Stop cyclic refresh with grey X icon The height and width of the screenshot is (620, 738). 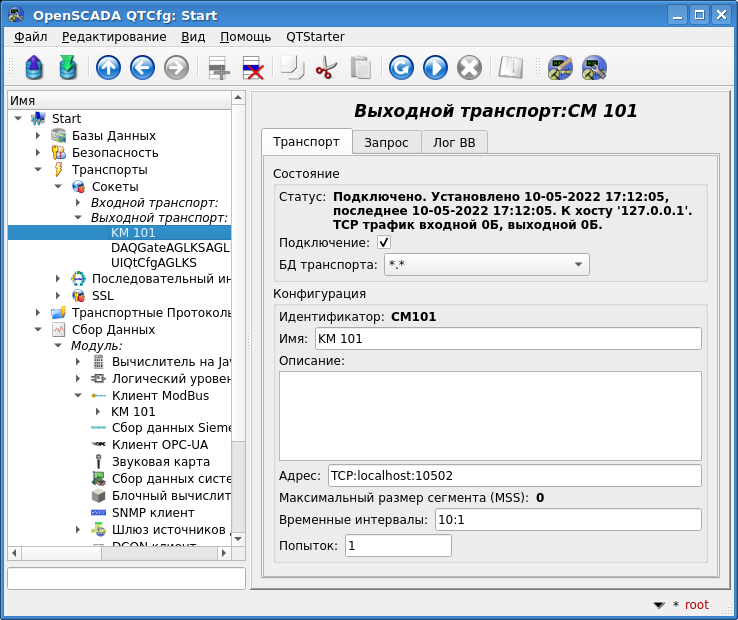pos(469,67)
